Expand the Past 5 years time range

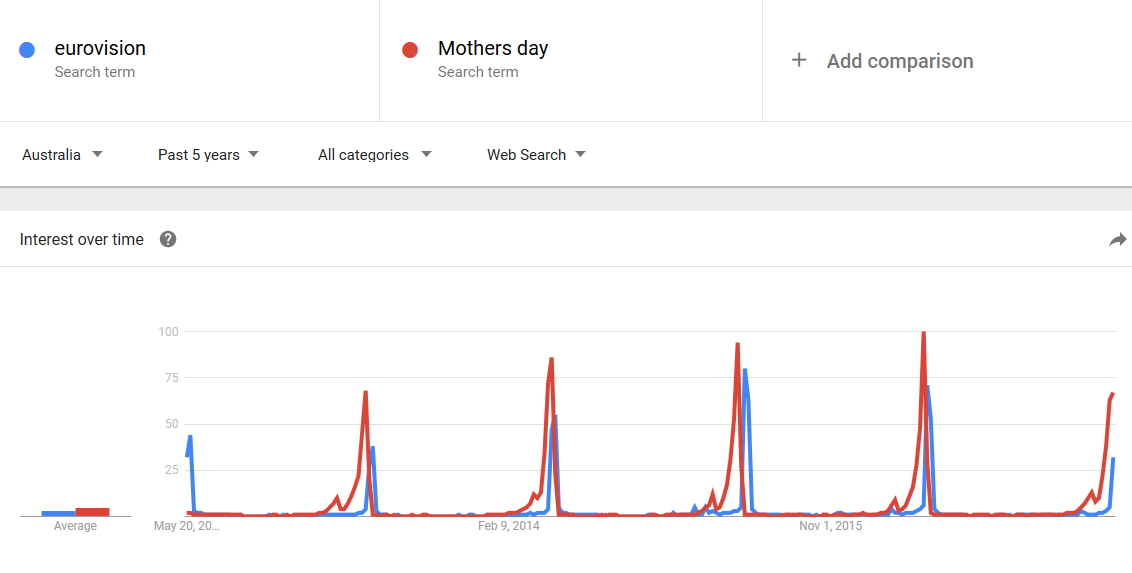pos(208,155)
